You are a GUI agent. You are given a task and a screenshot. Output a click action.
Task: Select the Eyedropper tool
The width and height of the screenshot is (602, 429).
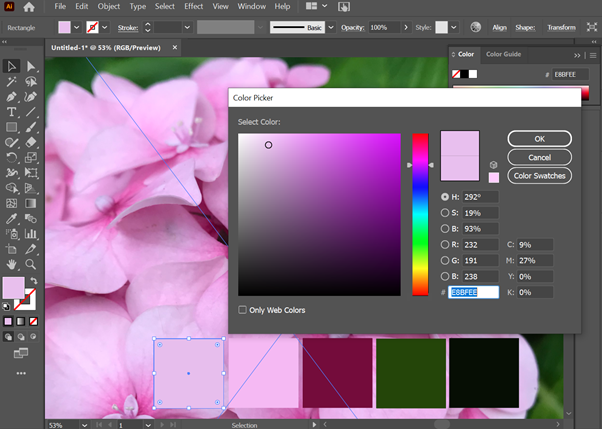pos(12,219)
